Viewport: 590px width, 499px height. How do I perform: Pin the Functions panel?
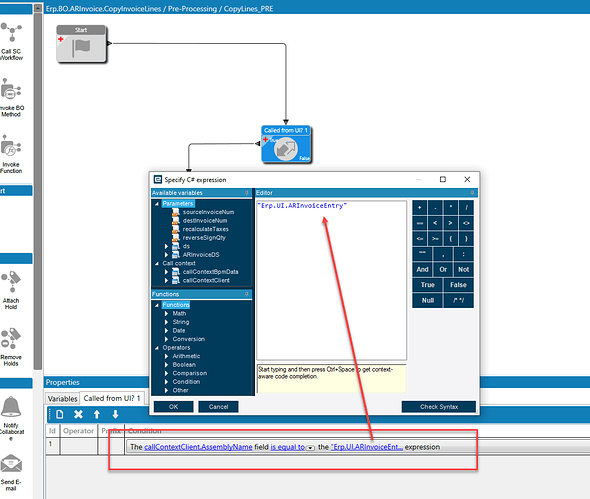click(246, 294)
